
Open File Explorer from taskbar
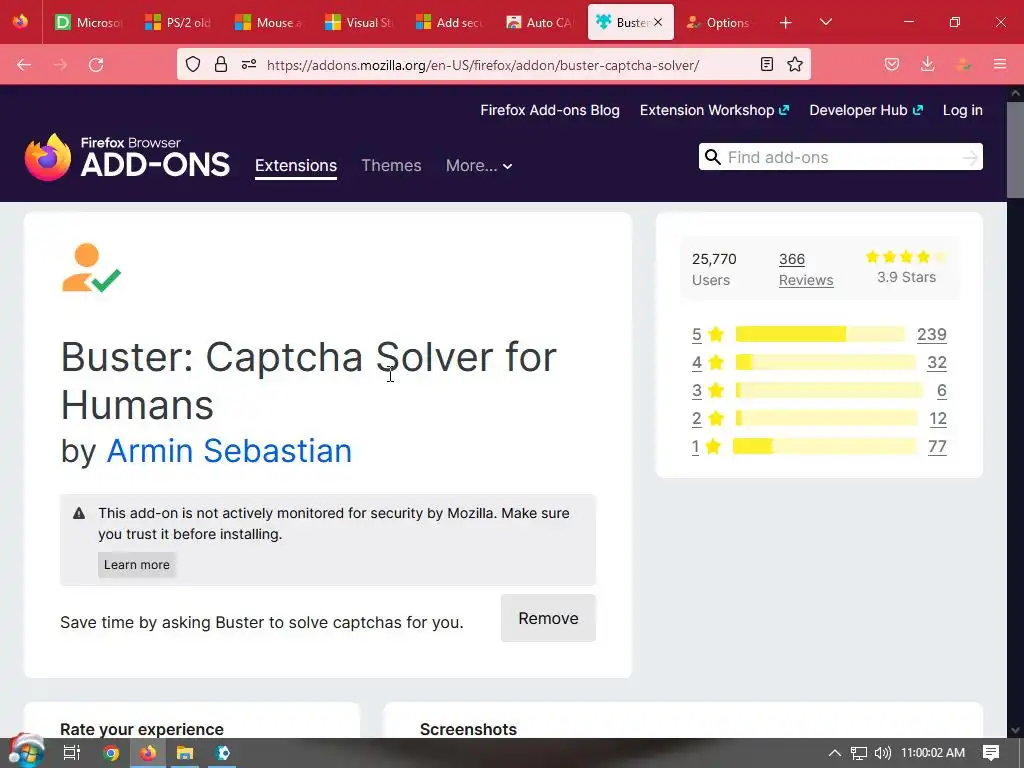point(185,753)
